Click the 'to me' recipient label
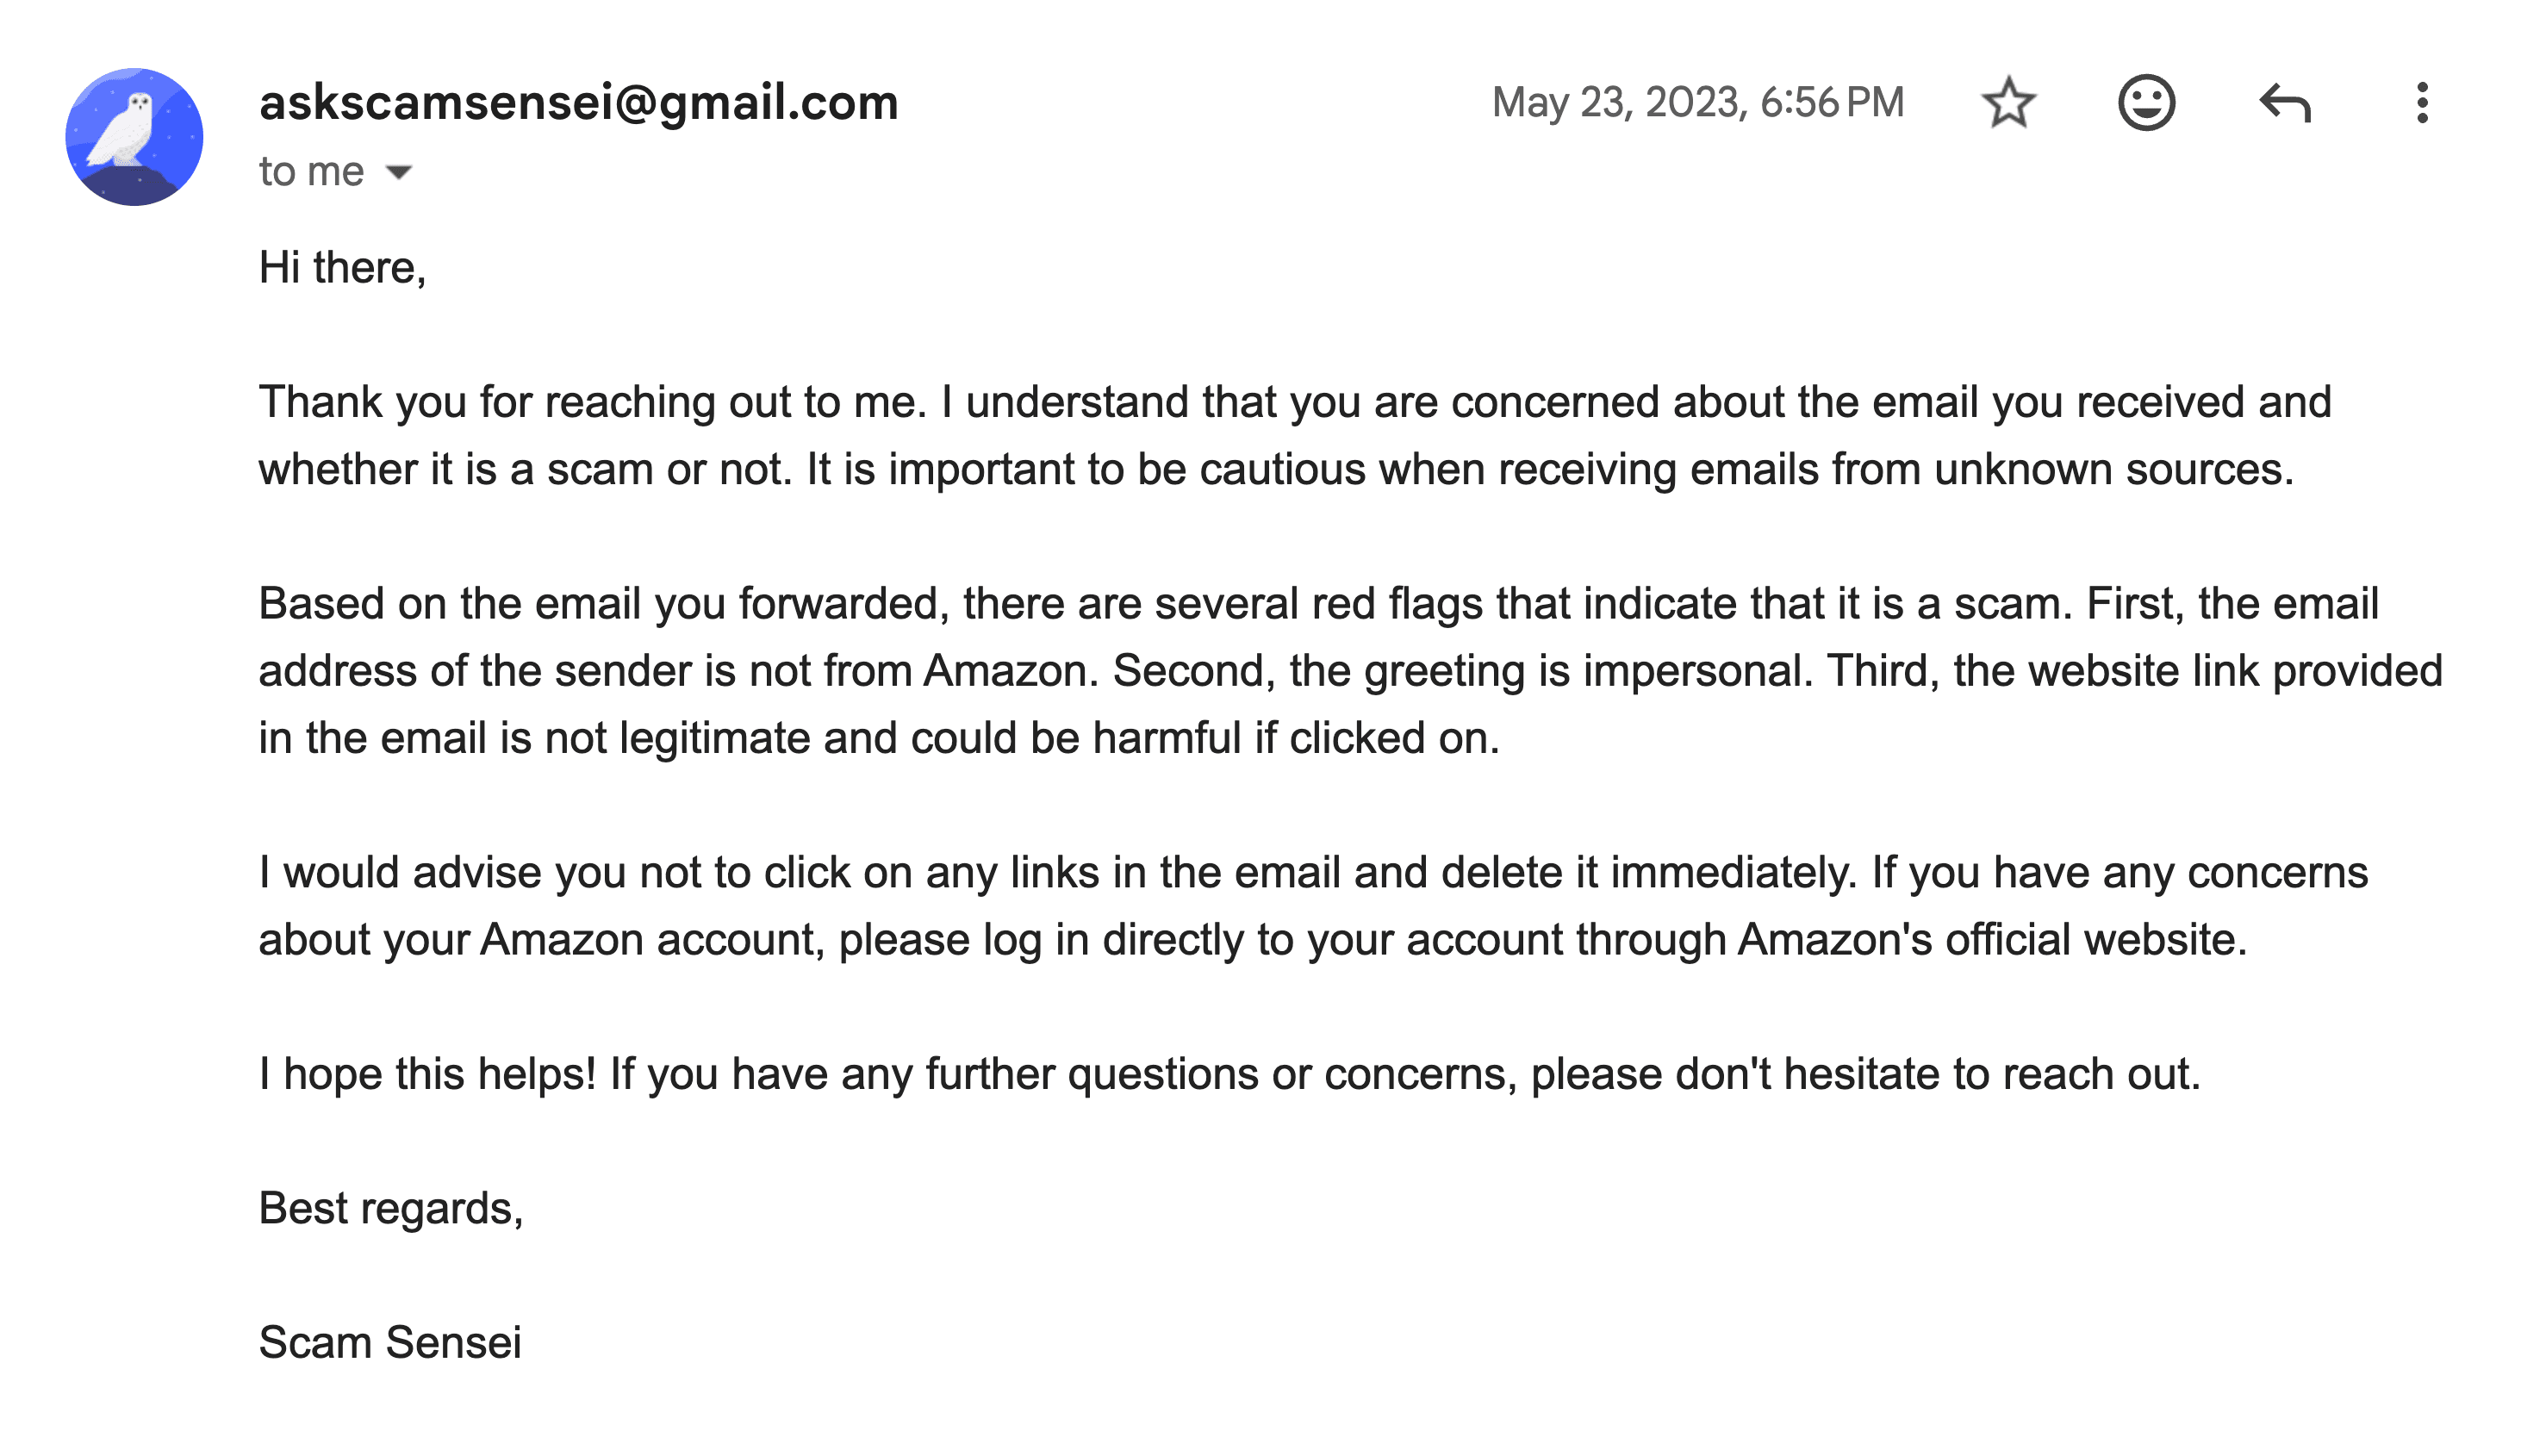 tap(311, 172)
